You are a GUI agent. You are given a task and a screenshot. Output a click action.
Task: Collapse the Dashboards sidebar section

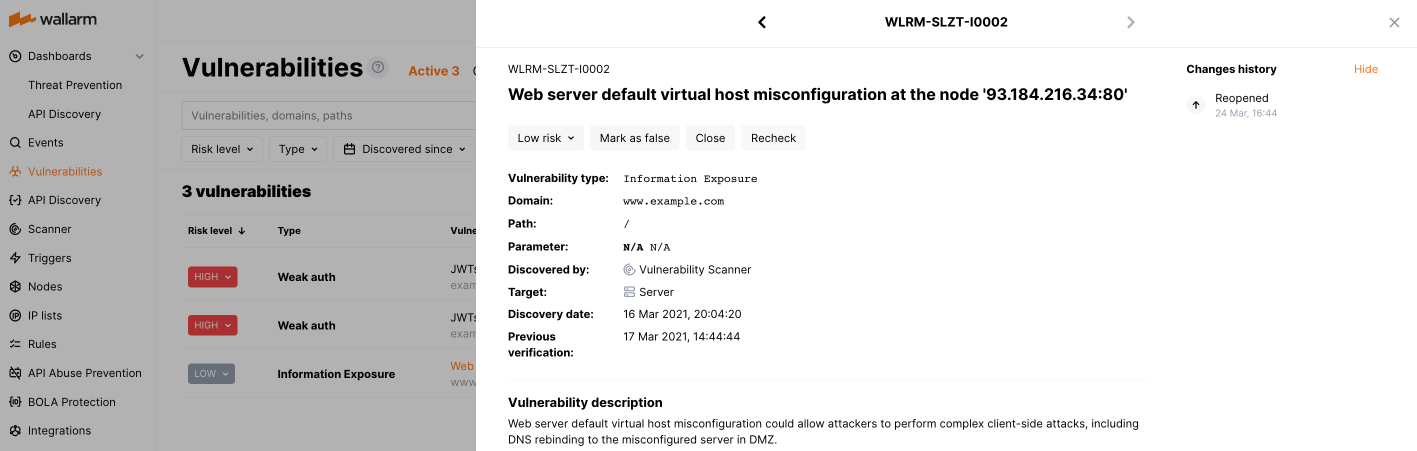pos(139,57)
